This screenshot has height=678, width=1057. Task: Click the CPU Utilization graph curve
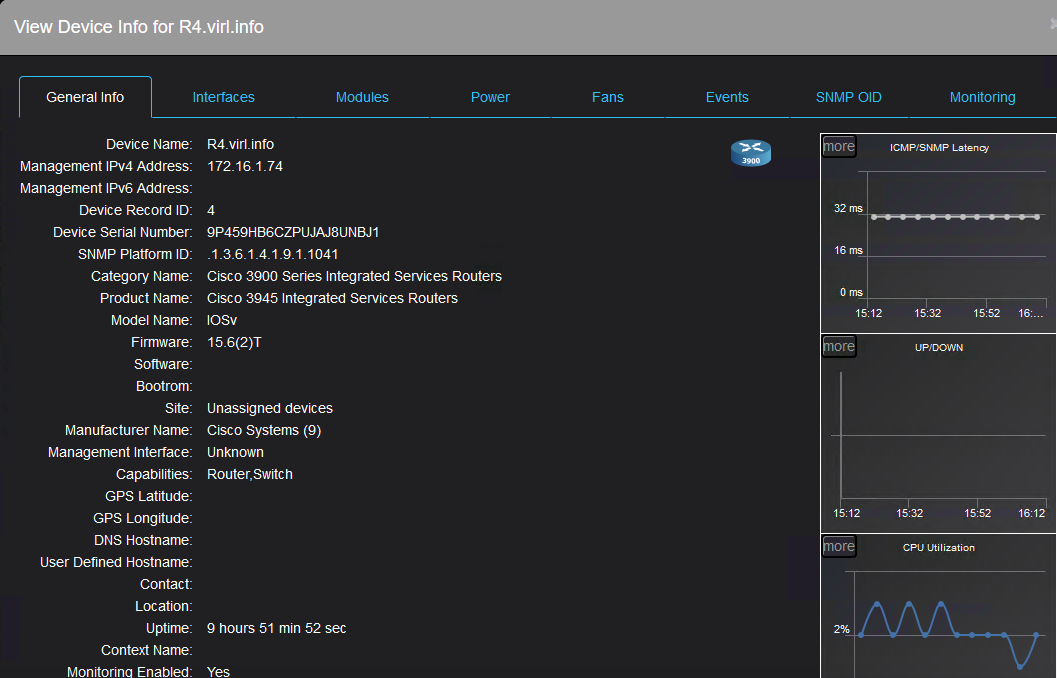(948, 634)
